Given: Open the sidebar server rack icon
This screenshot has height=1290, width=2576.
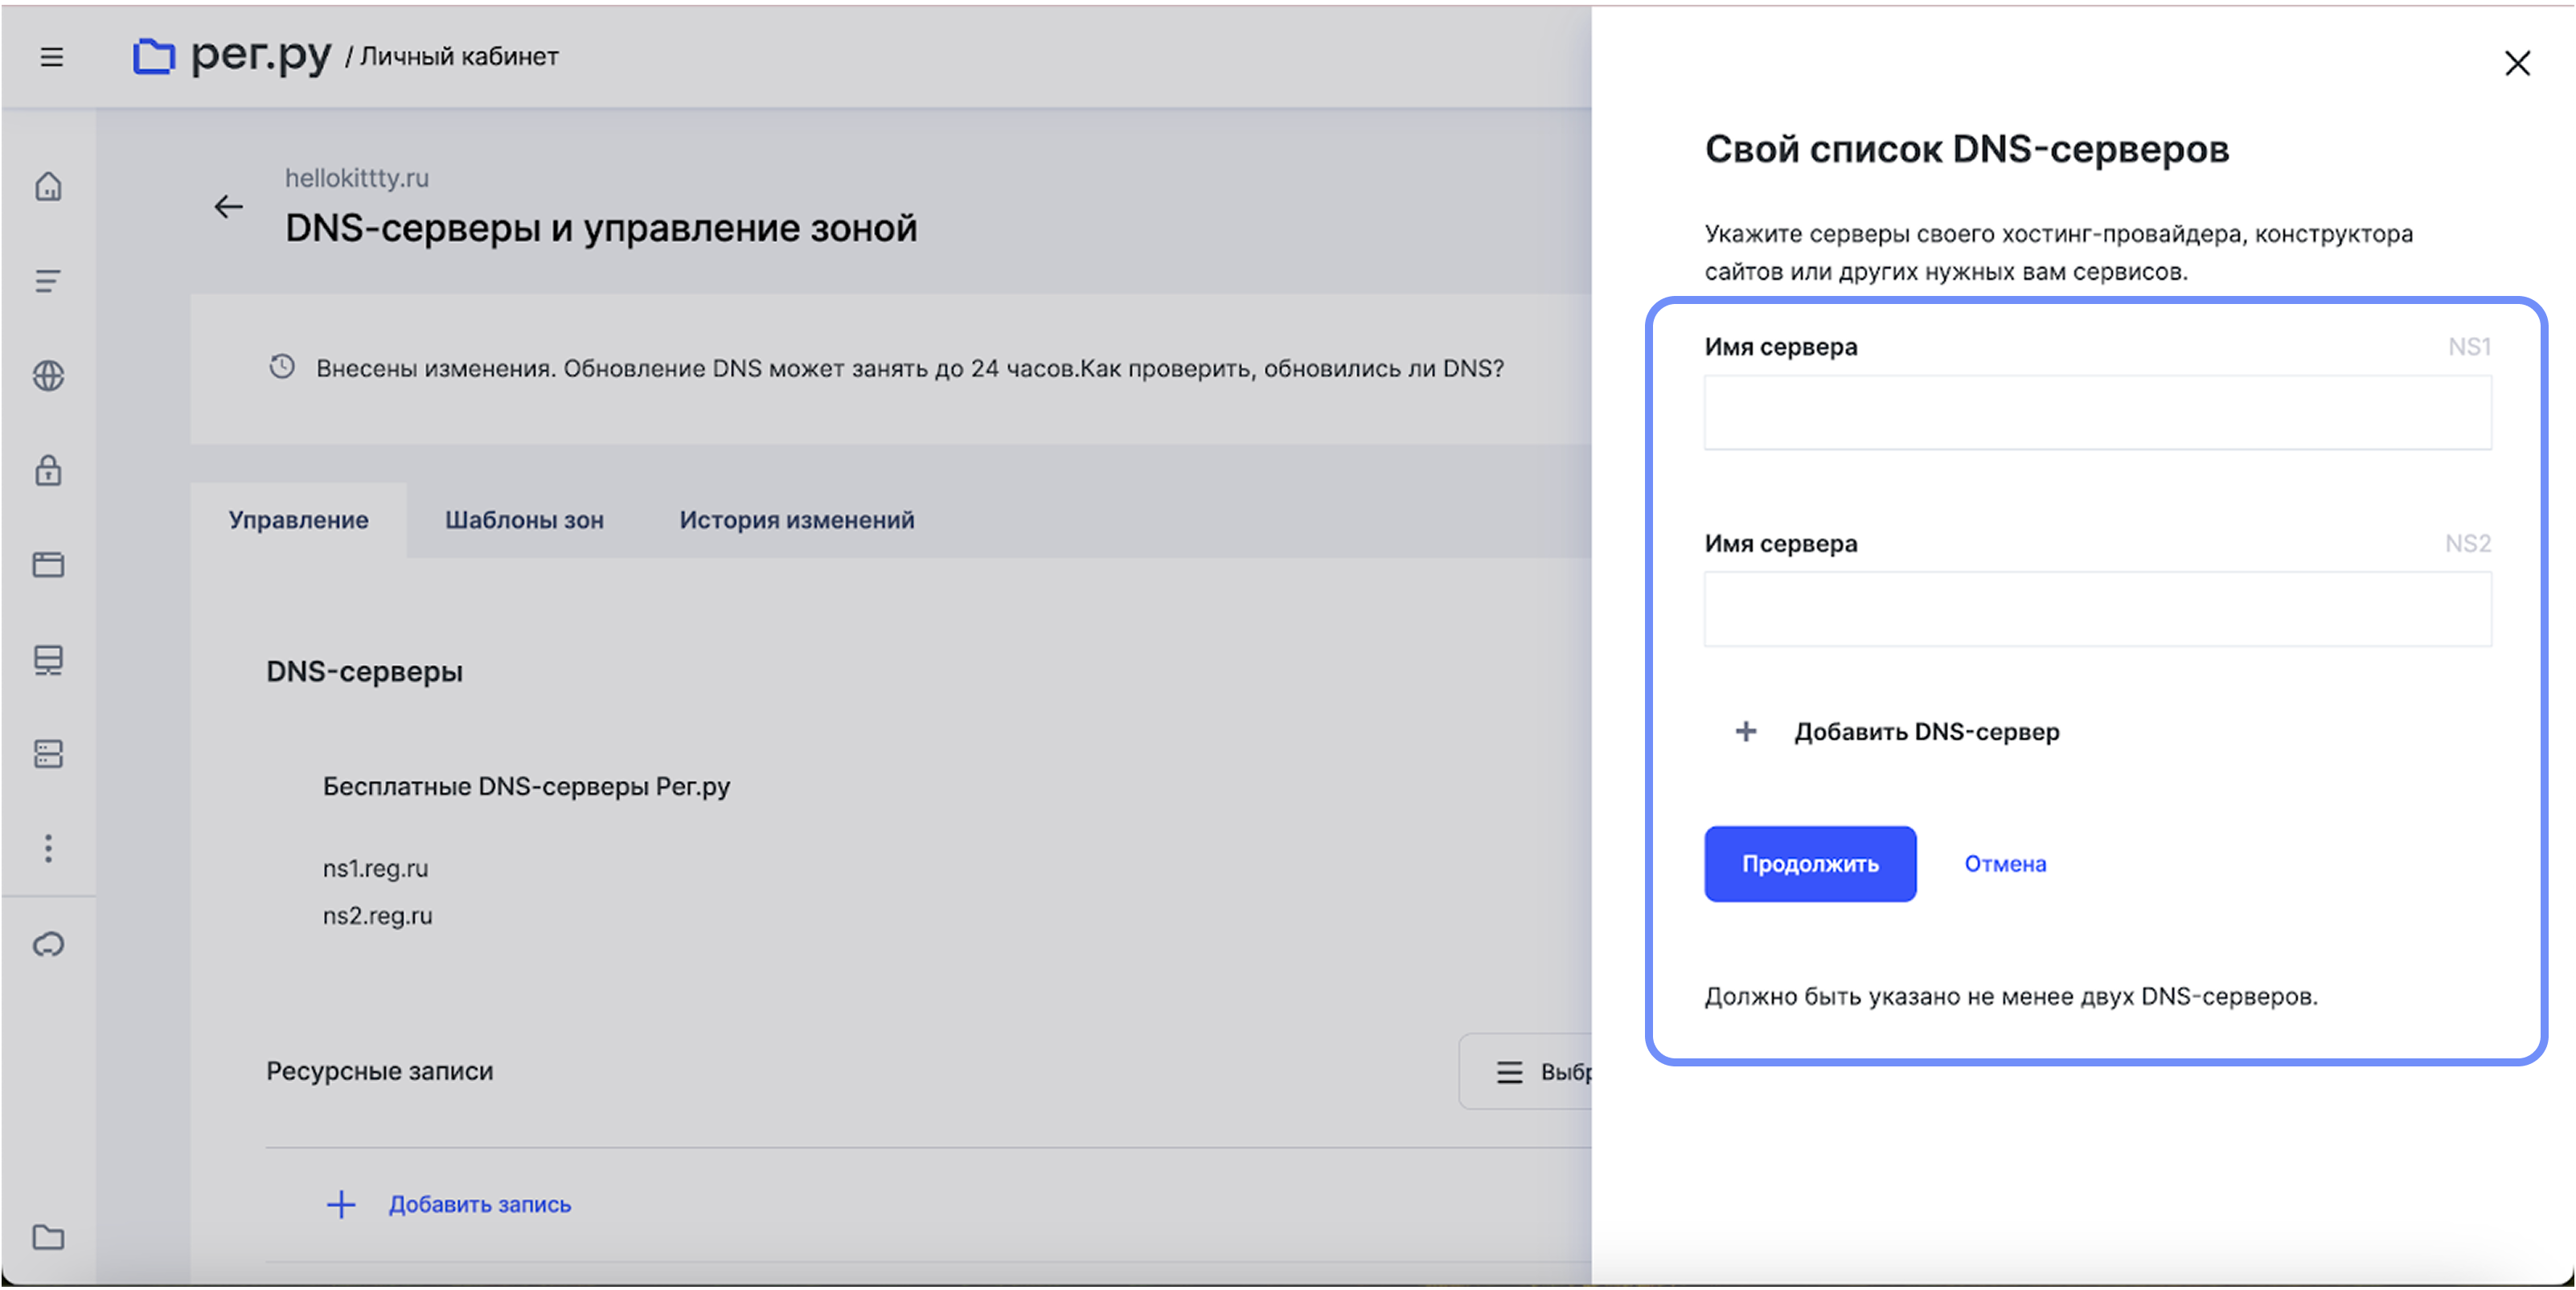Looking at the screenshot, I should (x=48, y=754).
